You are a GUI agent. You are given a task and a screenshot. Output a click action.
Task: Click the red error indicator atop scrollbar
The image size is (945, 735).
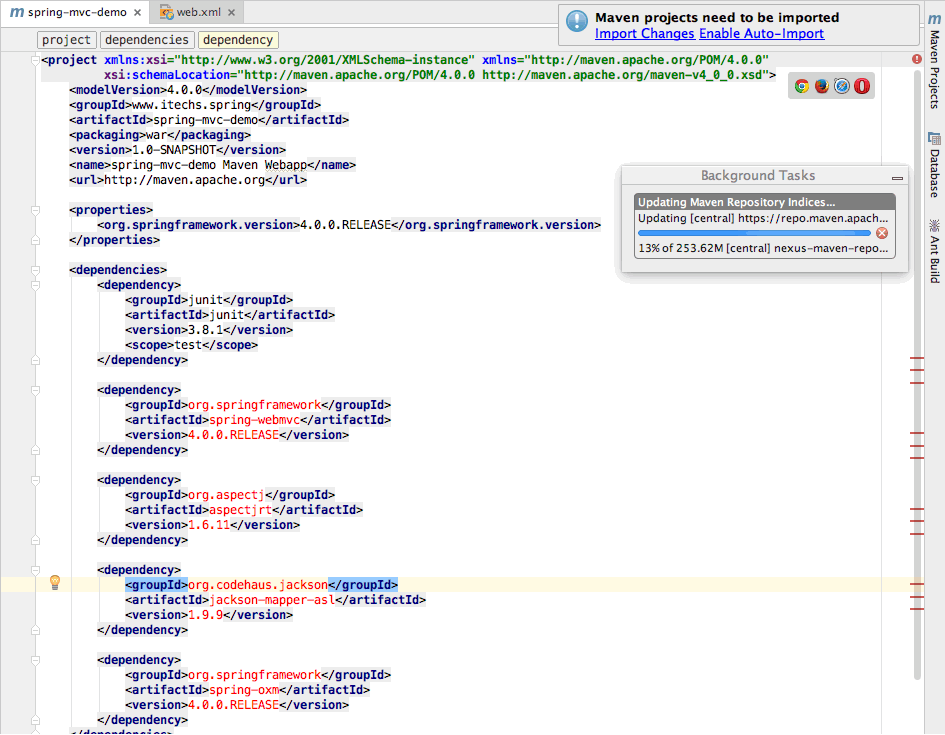tap(917, 59)
